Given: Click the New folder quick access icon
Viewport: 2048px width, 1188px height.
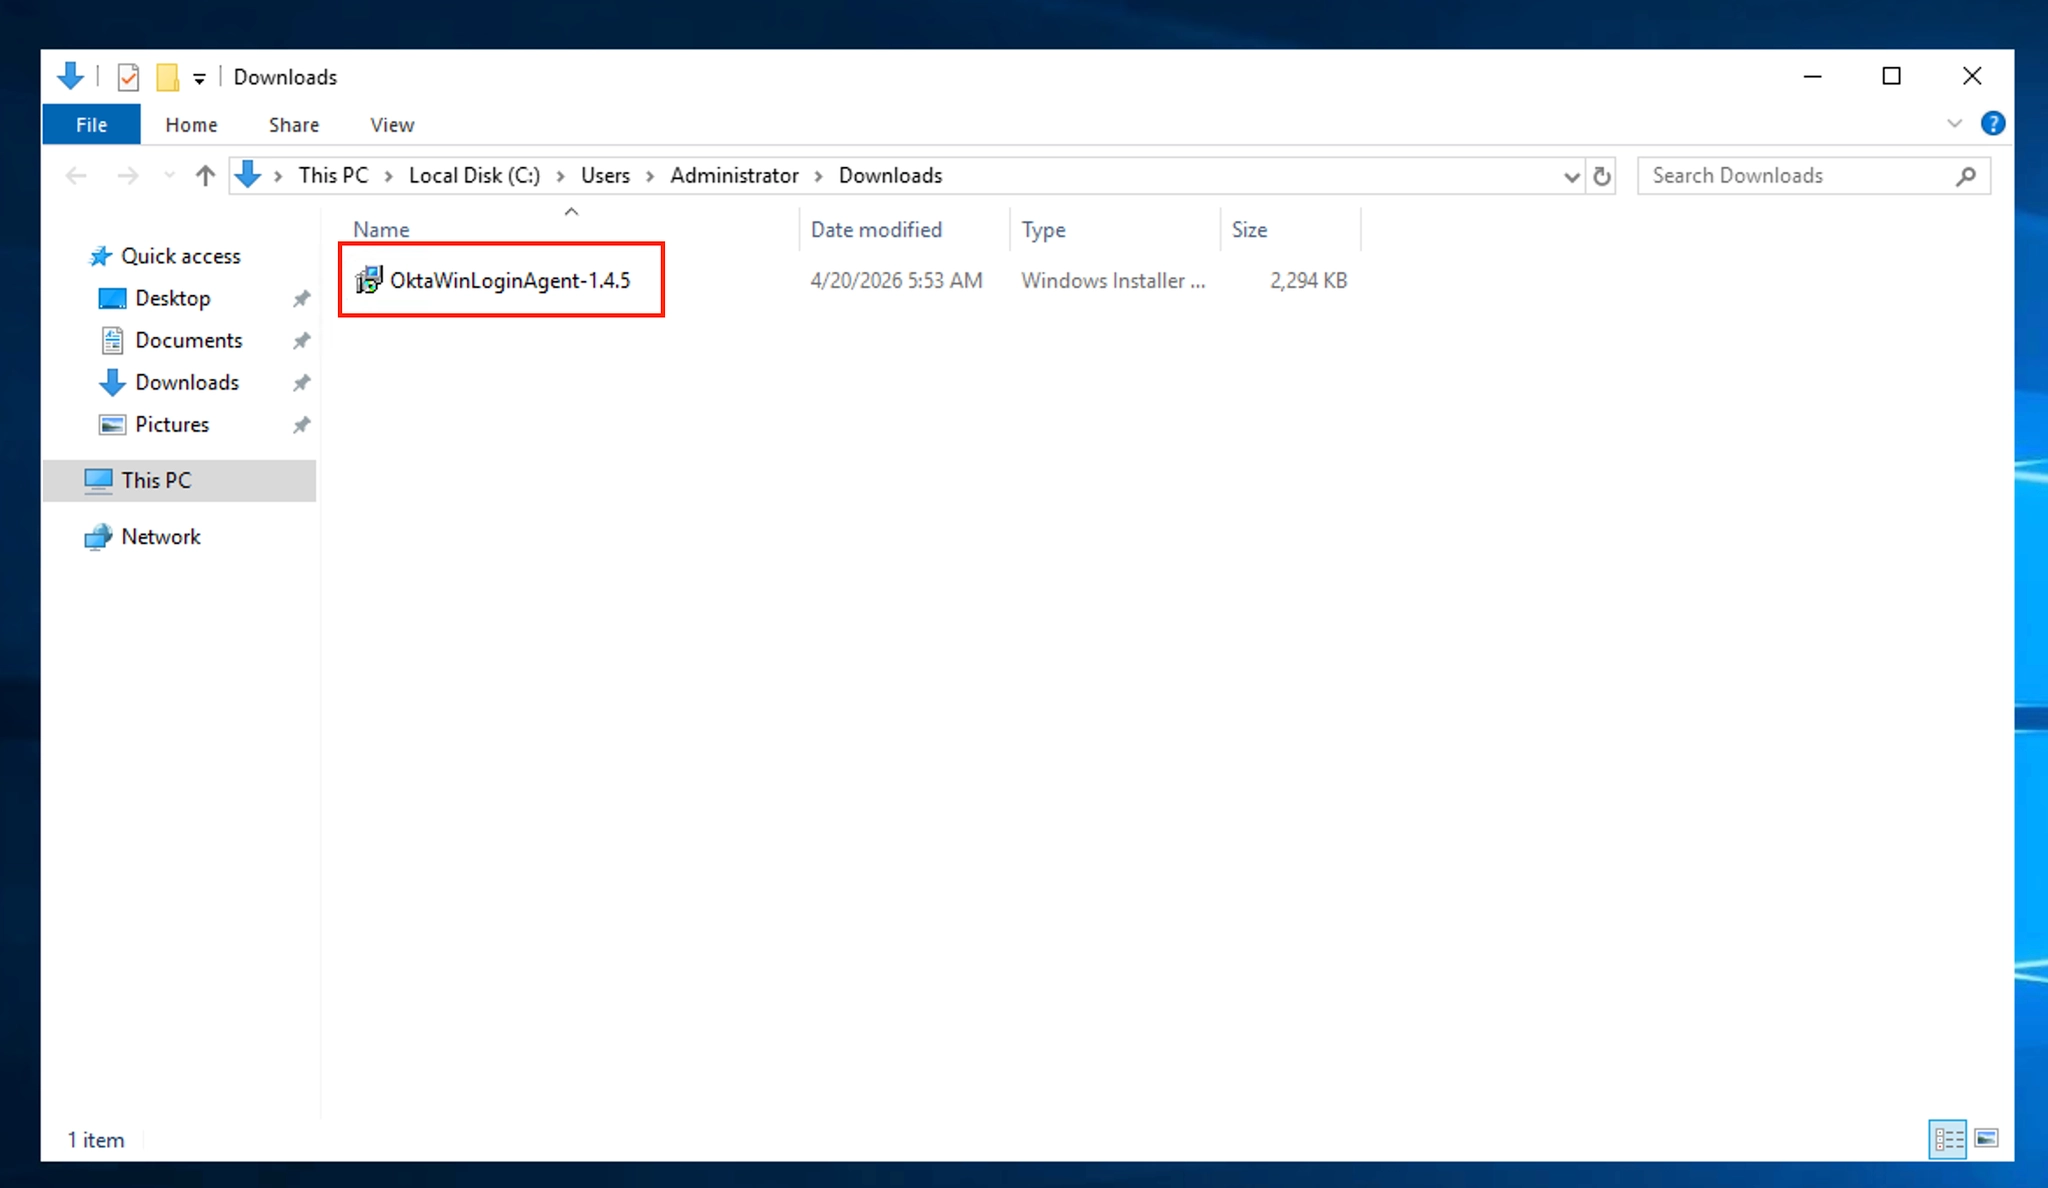Looking at the screenshot, I should pyautogui.click(x=167, y=77).
